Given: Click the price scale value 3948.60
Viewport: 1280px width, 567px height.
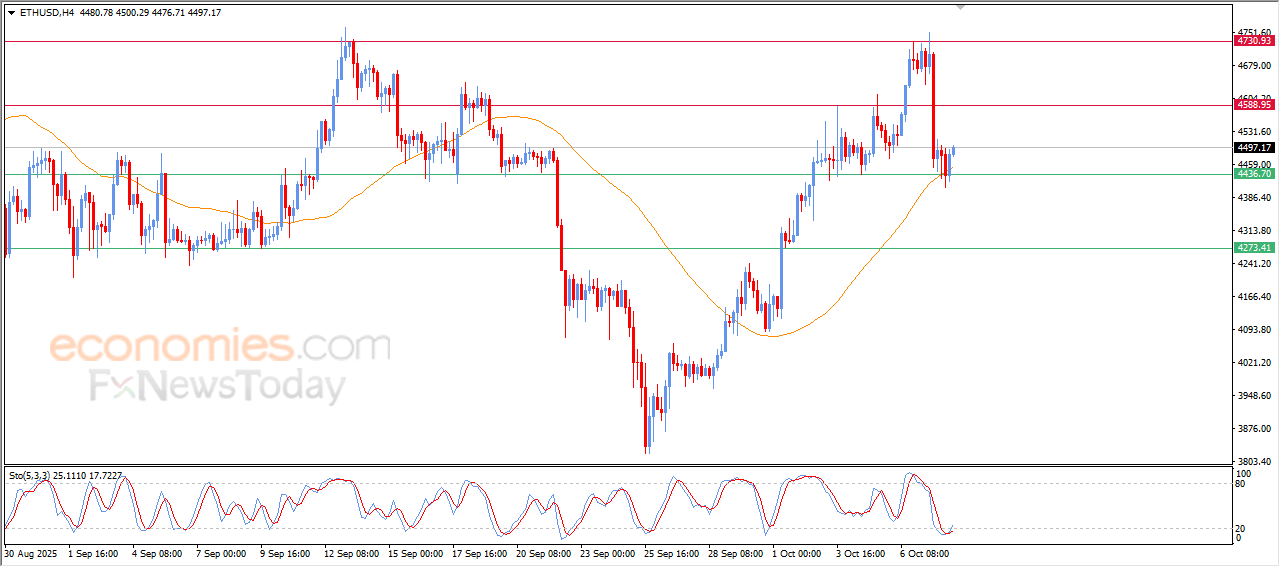Looking at the screenshot, I should coord(1254,395).
